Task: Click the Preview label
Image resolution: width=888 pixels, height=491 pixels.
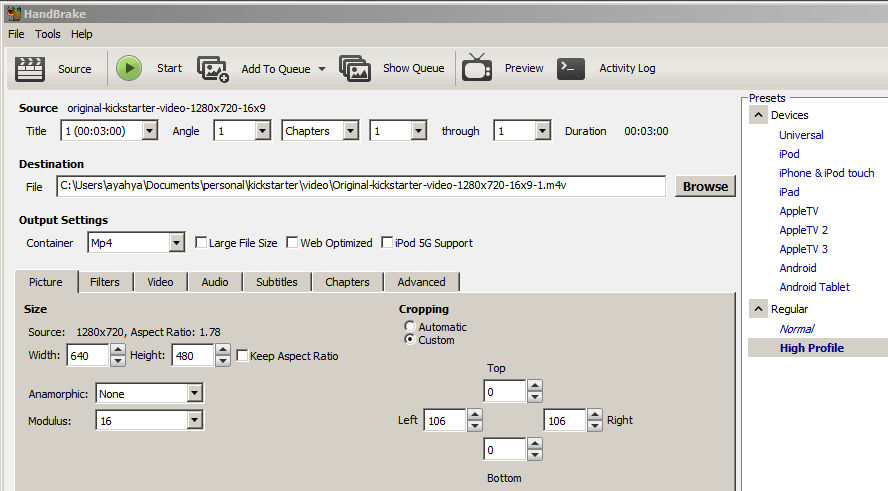Action: [524, 68]
